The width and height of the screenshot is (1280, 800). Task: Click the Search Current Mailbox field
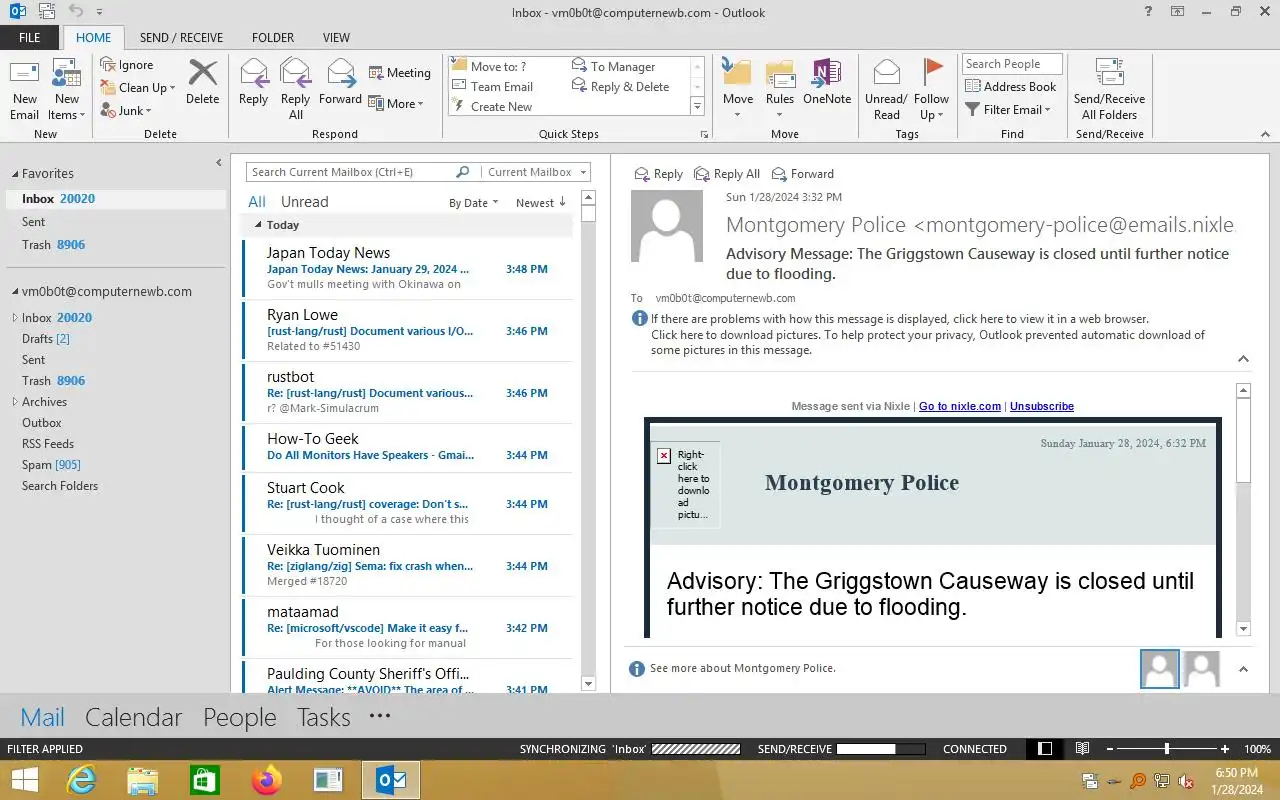point(350,172)
